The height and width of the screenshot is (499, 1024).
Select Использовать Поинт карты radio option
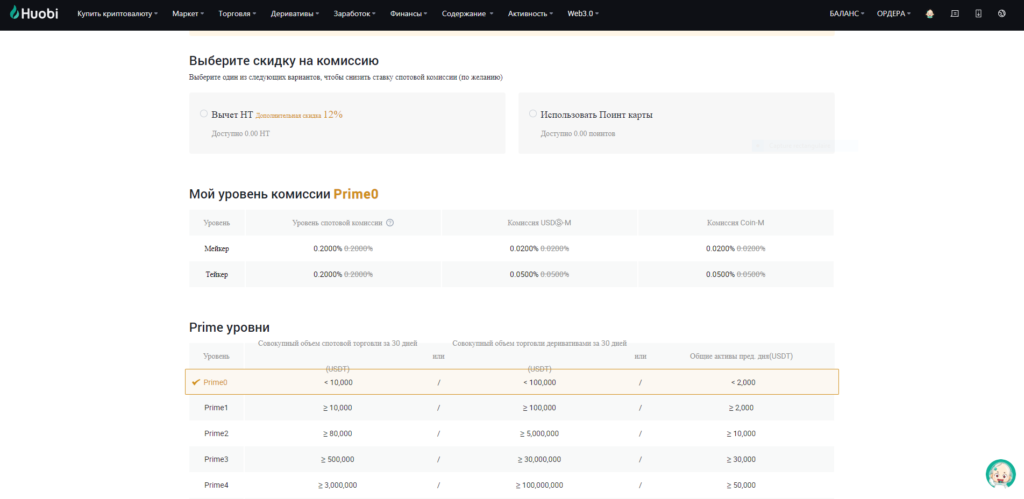click(x=533, y=114)
